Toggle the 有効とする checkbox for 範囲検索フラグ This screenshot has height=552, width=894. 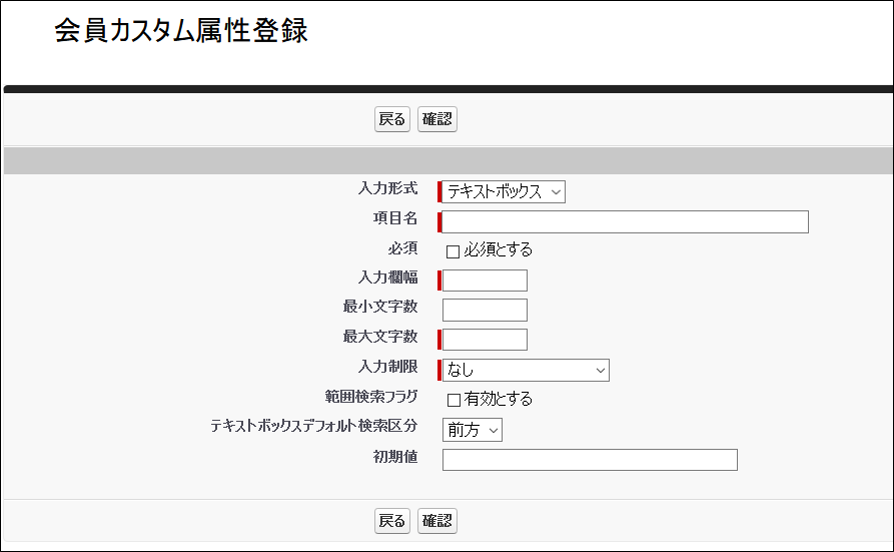tap(453, 400)
